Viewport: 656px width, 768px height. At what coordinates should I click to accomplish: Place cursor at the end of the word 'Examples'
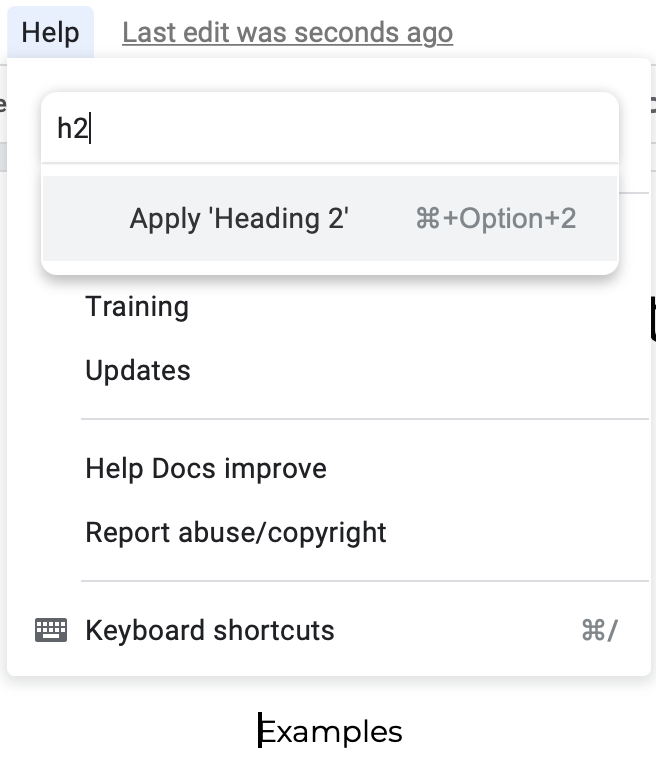(402, 732)
